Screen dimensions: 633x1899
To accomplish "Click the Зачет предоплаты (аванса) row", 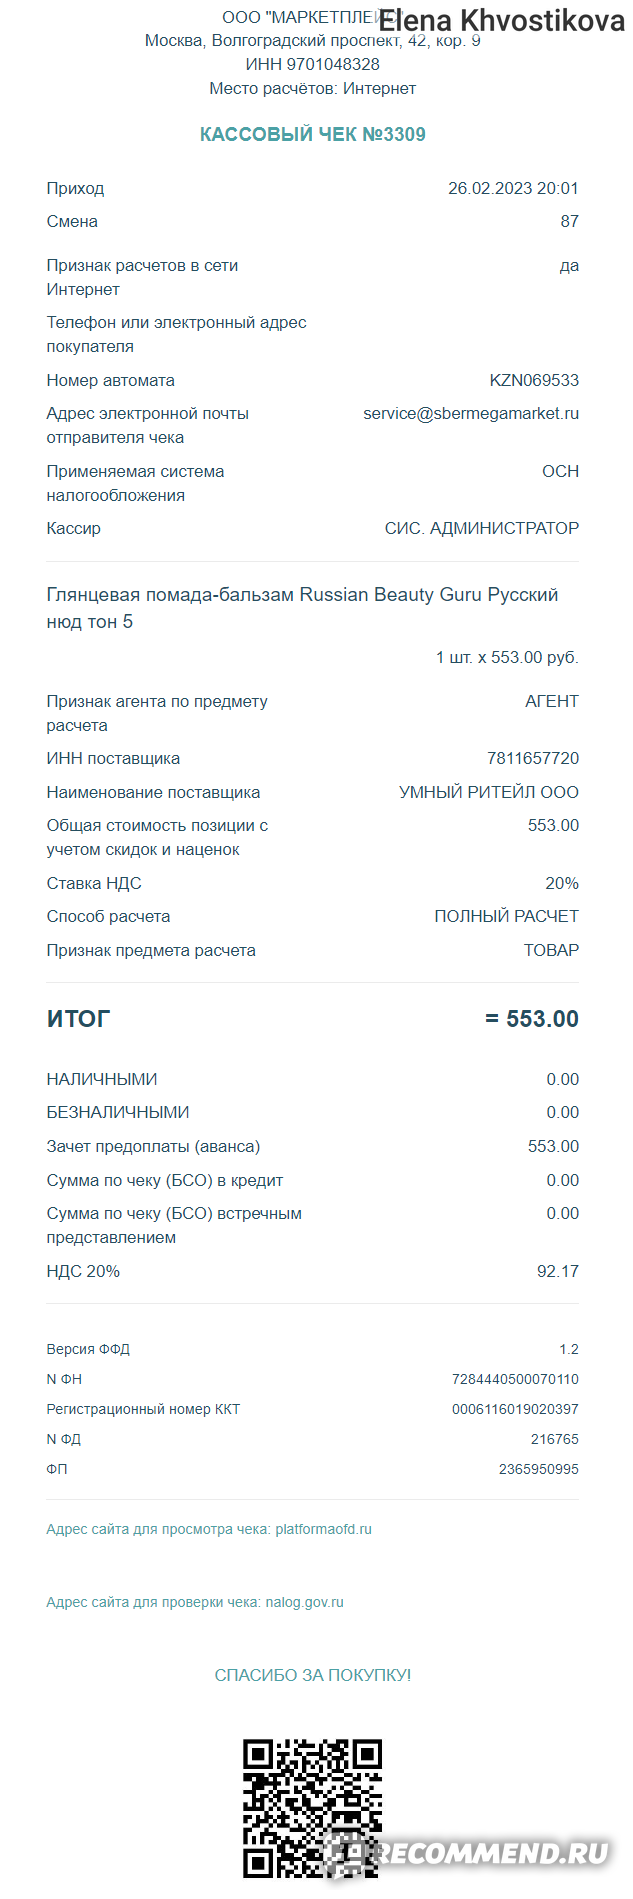I will pyautogui.click(x=313, y=1146).
